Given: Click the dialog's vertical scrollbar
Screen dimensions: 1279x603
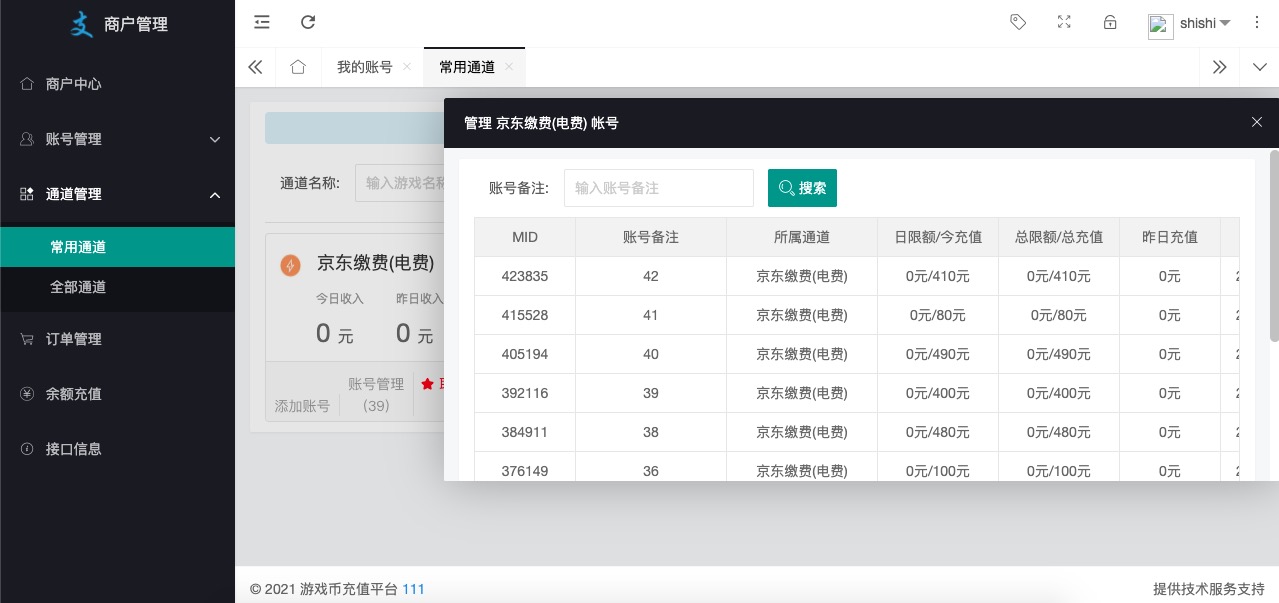Looking at the screenshot, I should 1274,246.
